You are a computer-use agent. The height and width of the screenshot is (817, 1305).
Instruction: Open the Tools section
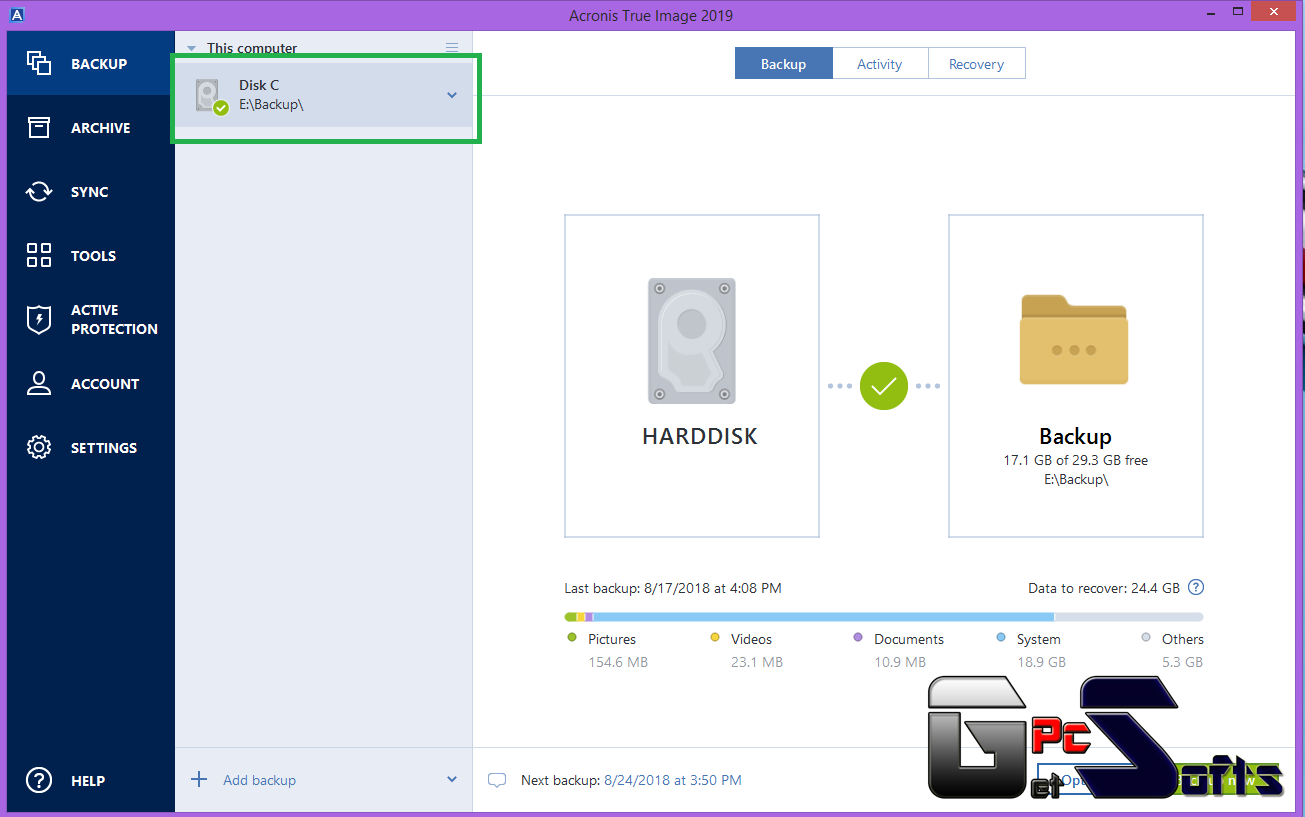(x=90, y=256)
